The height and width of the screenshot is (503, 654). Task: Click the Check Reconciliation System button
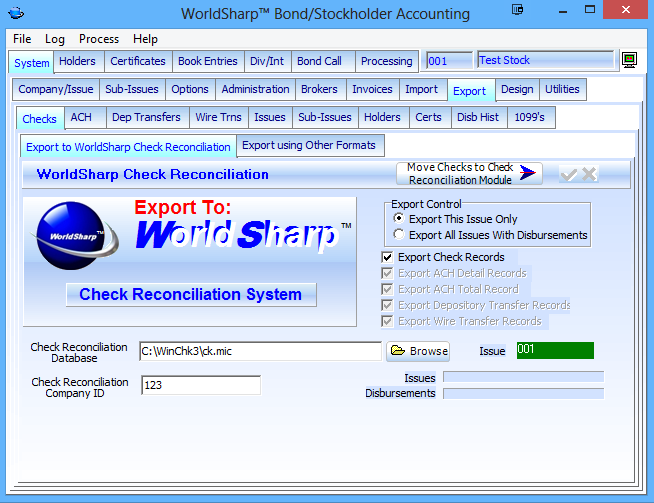(x=190, y=294)
